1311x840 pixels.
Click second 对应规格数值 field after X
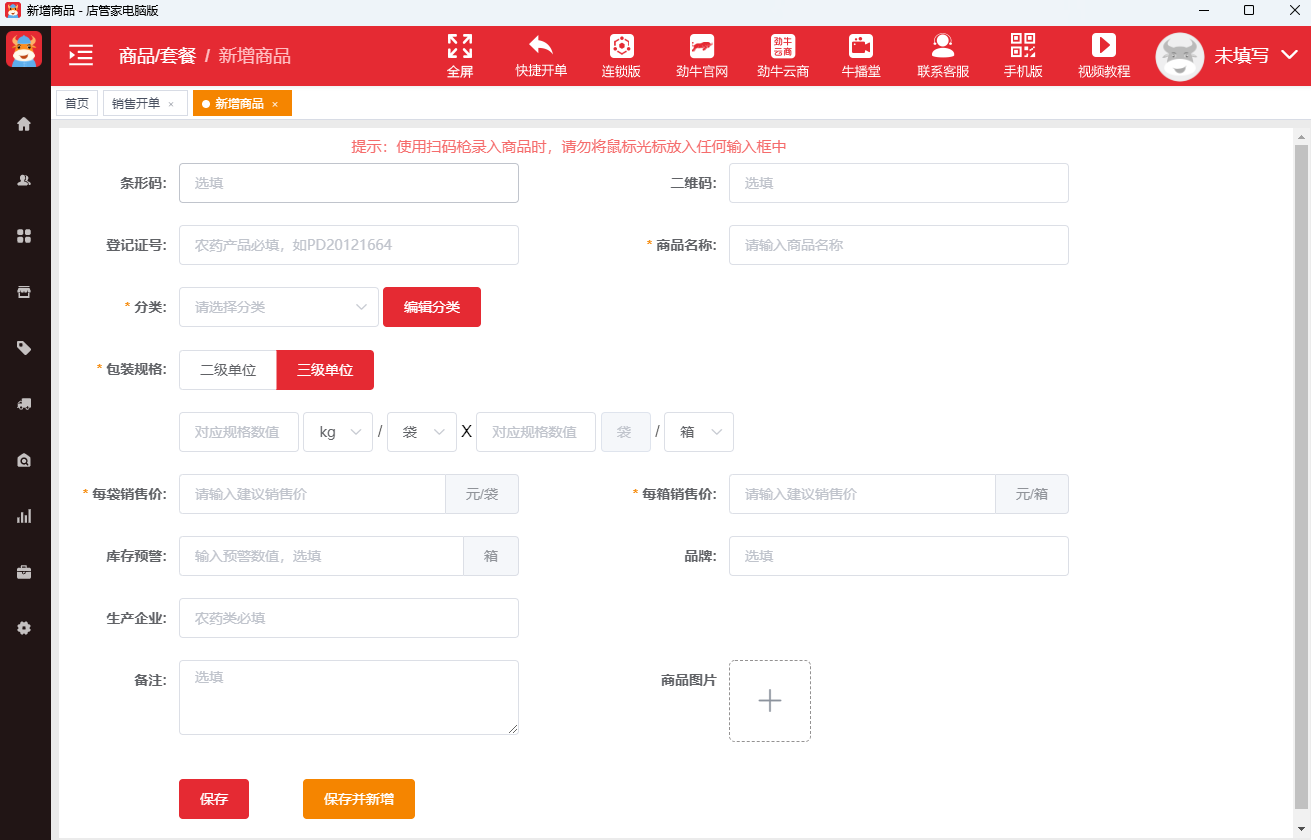click(x=536, y=432)
